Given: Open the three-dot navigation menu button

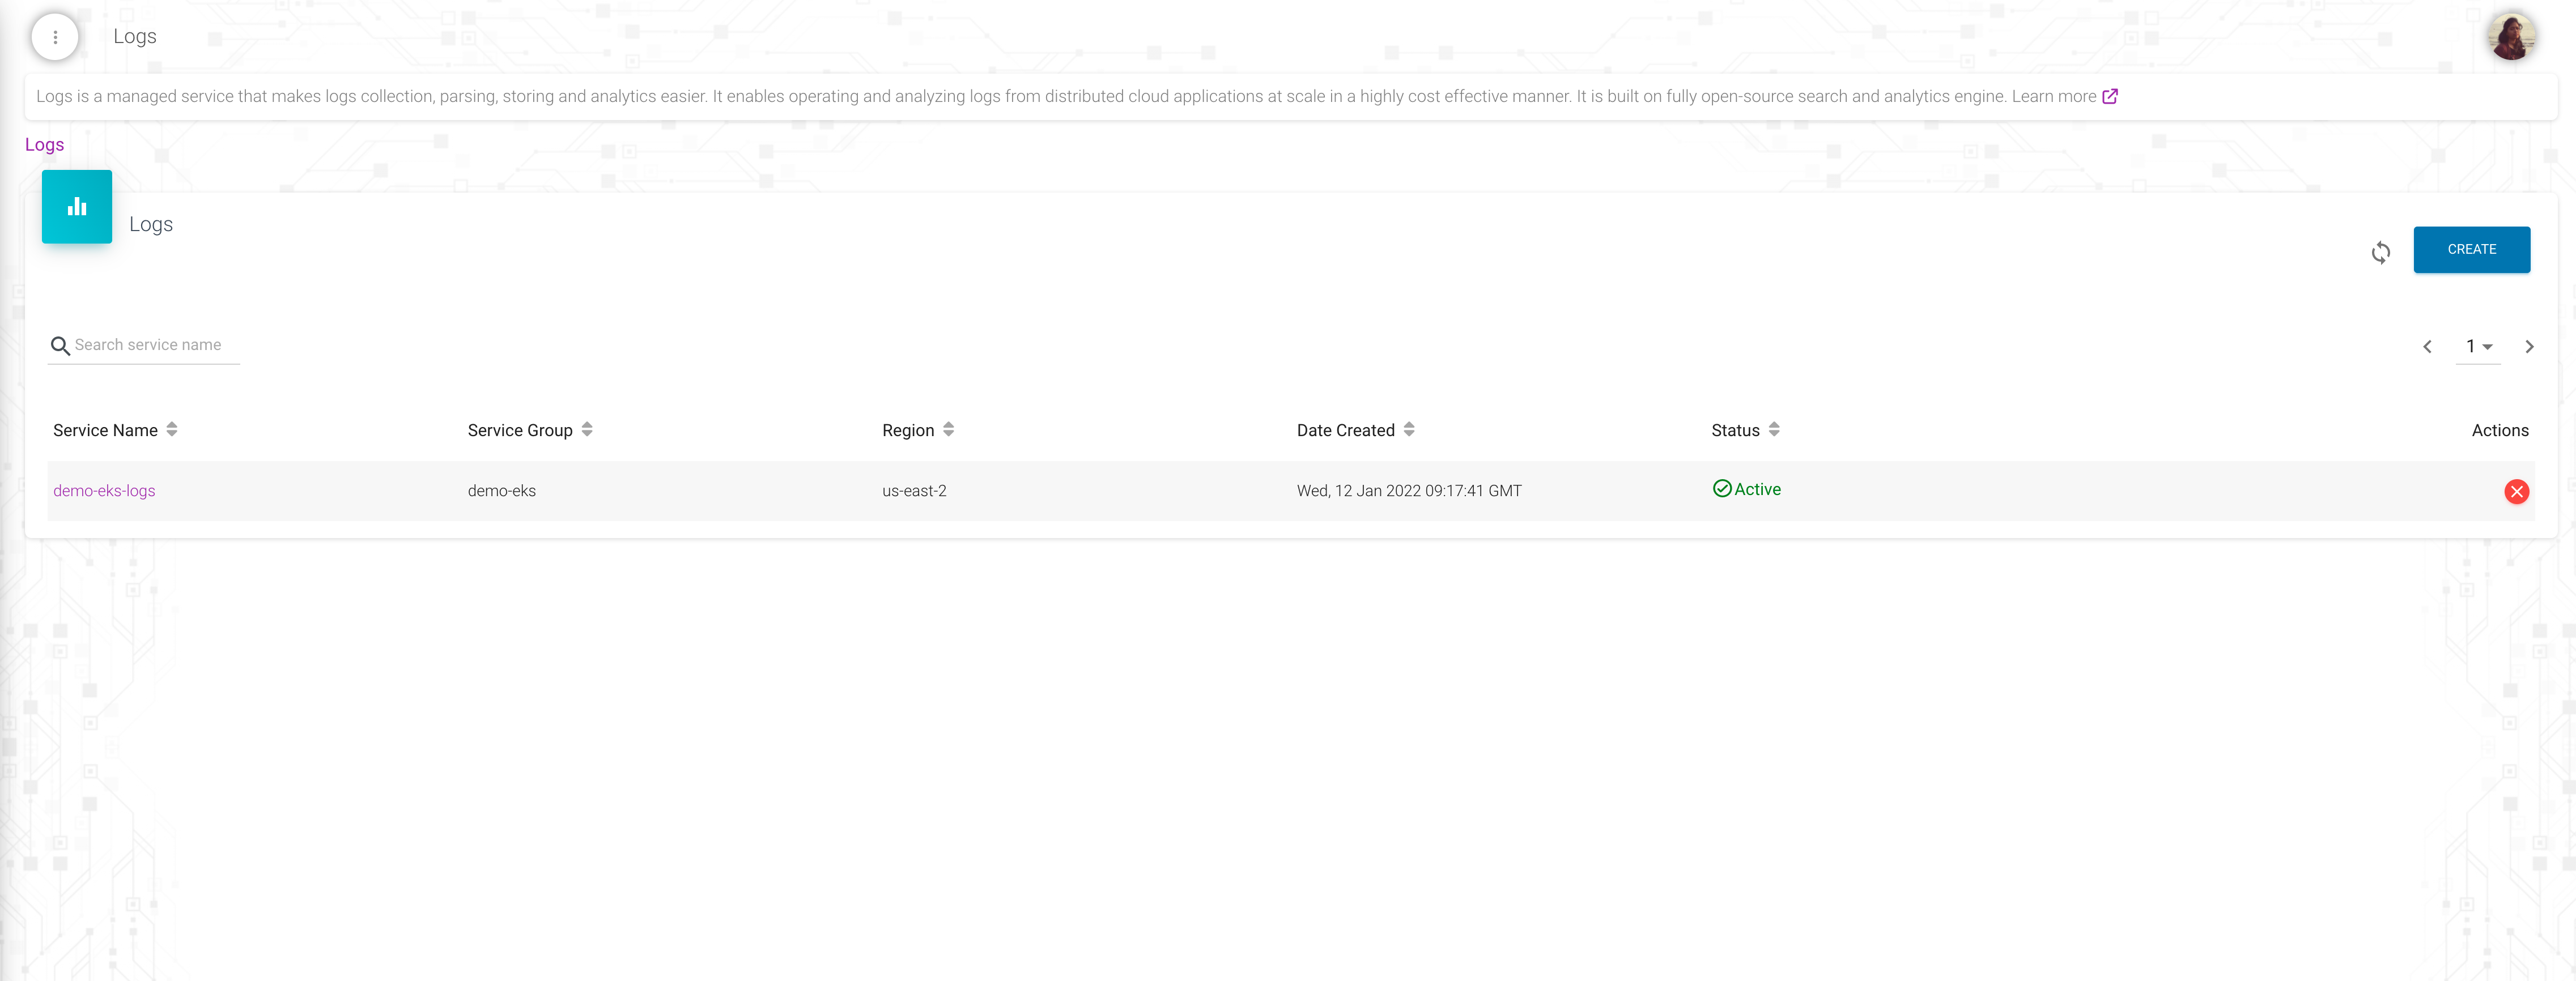Looking at the screenshot, I should 55,37.
